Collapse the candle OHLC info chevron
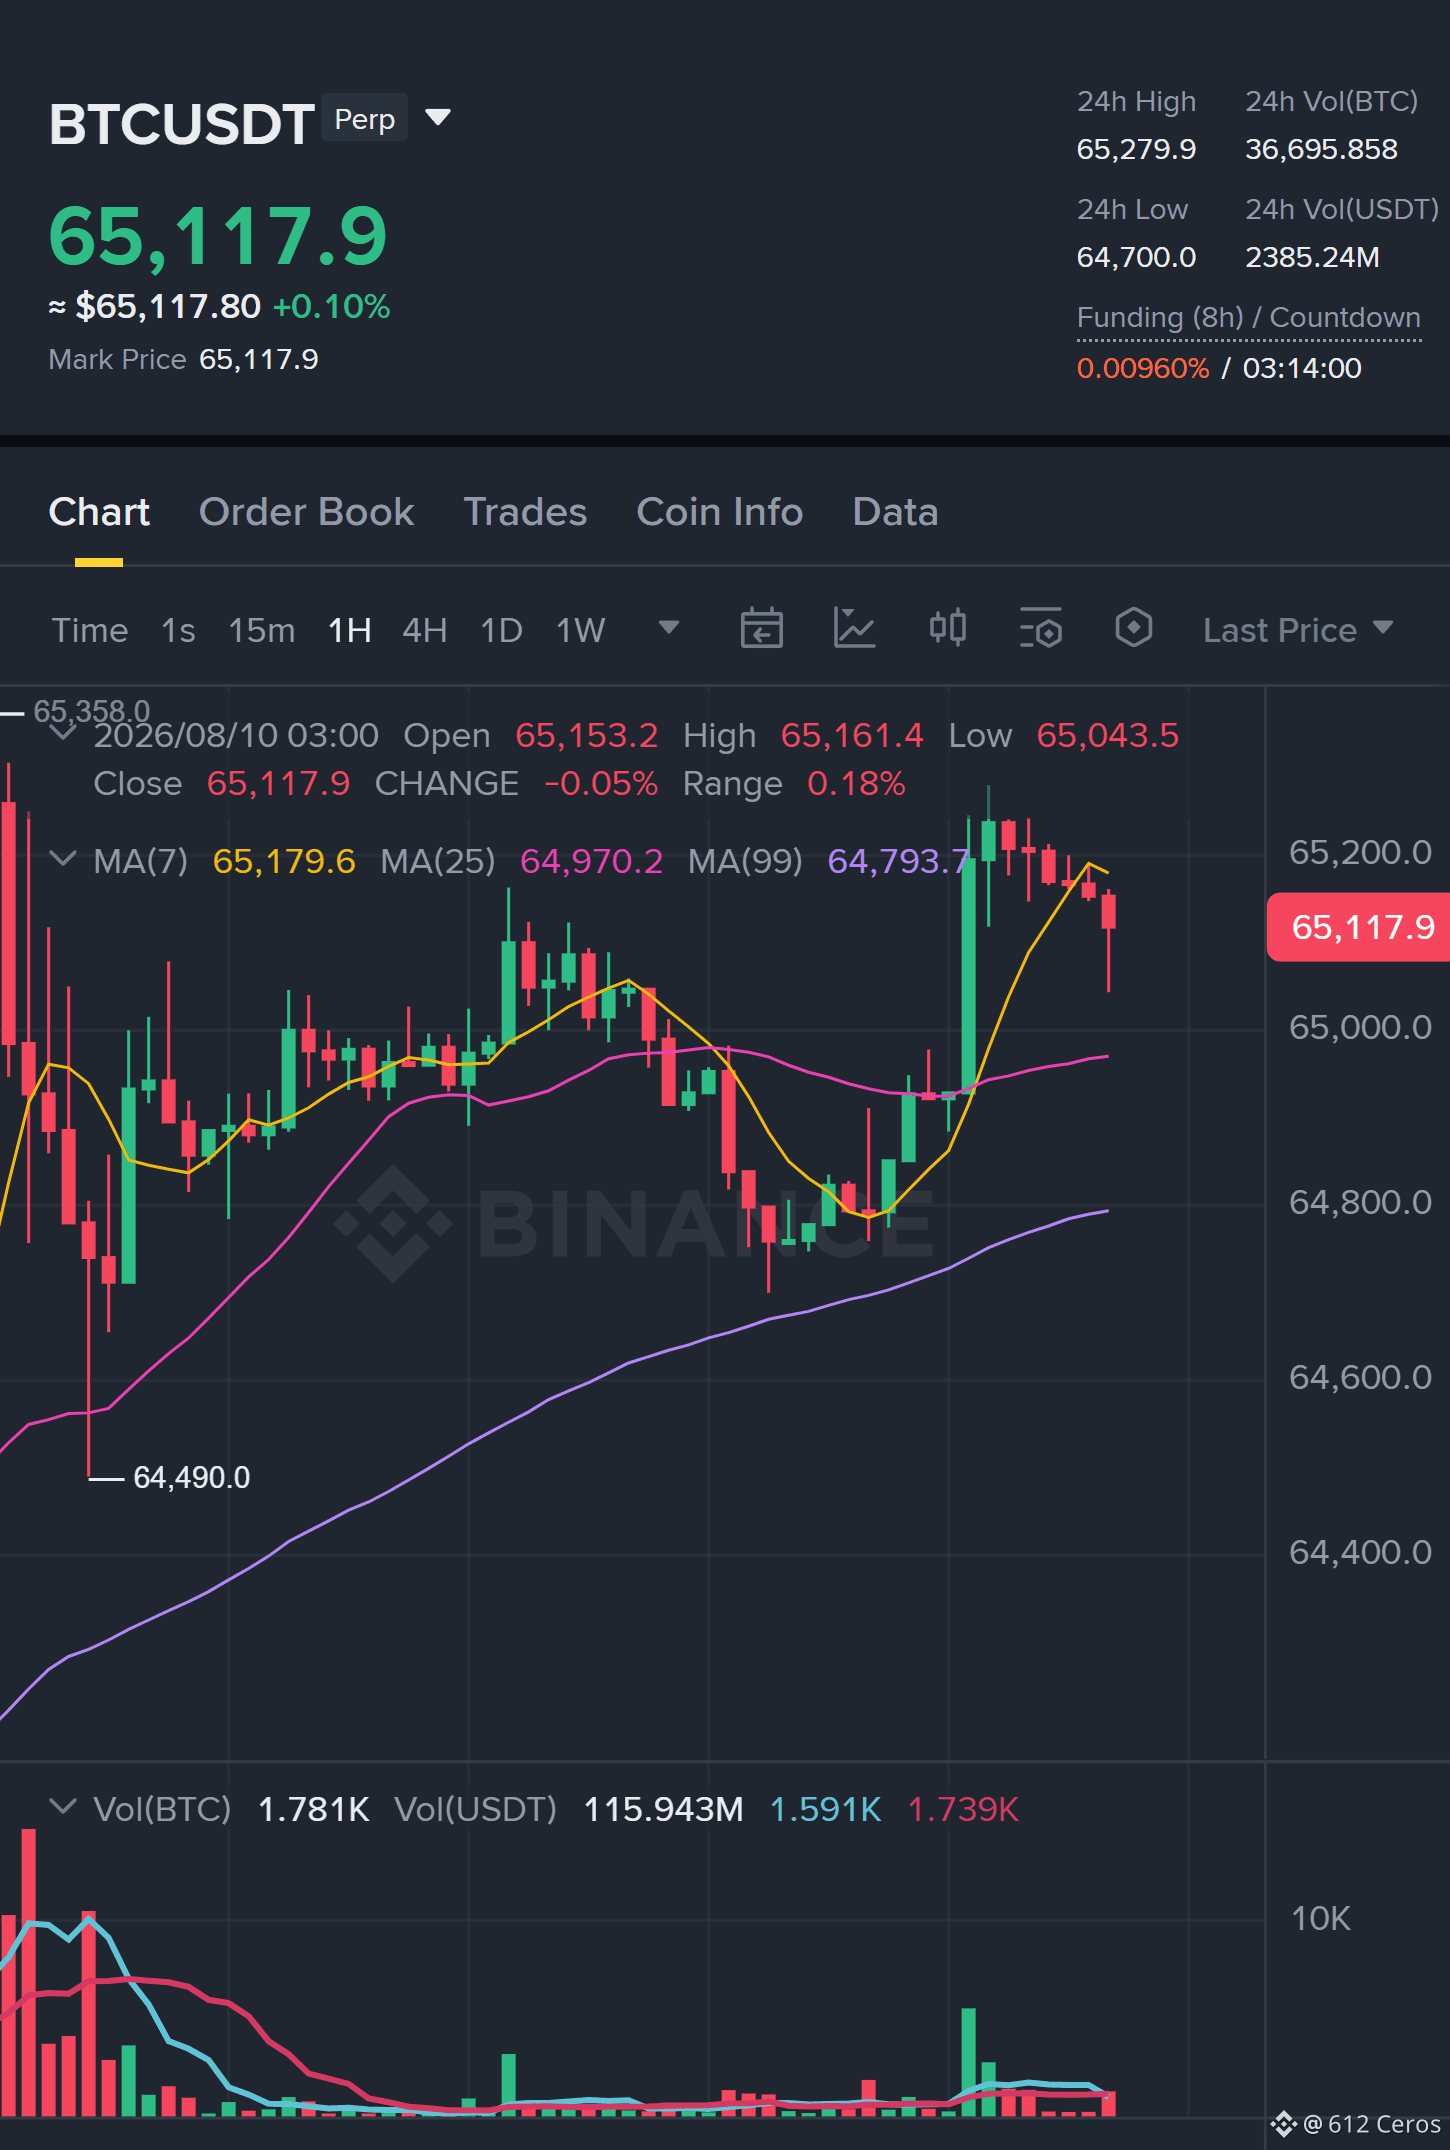Screen dimensions: 1450x2150 coord(63,734)
